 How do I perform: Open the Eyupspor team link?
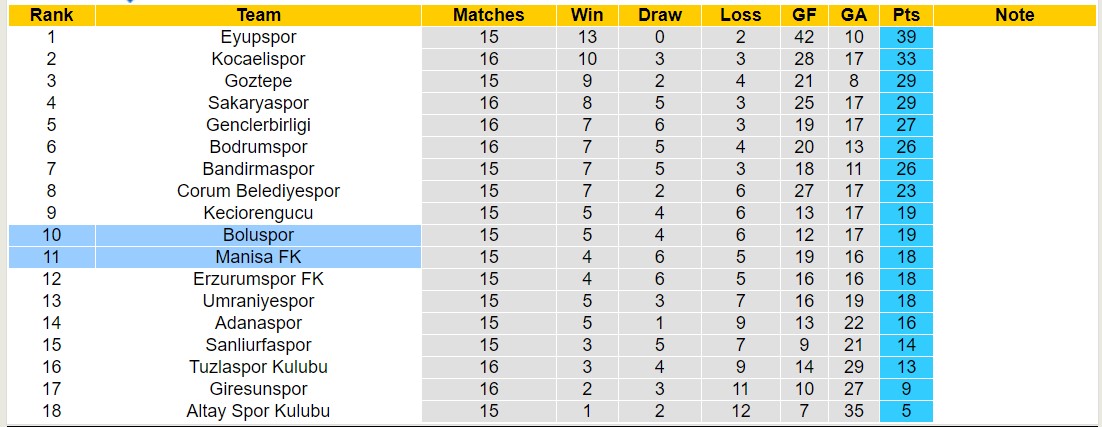(259, 37)
